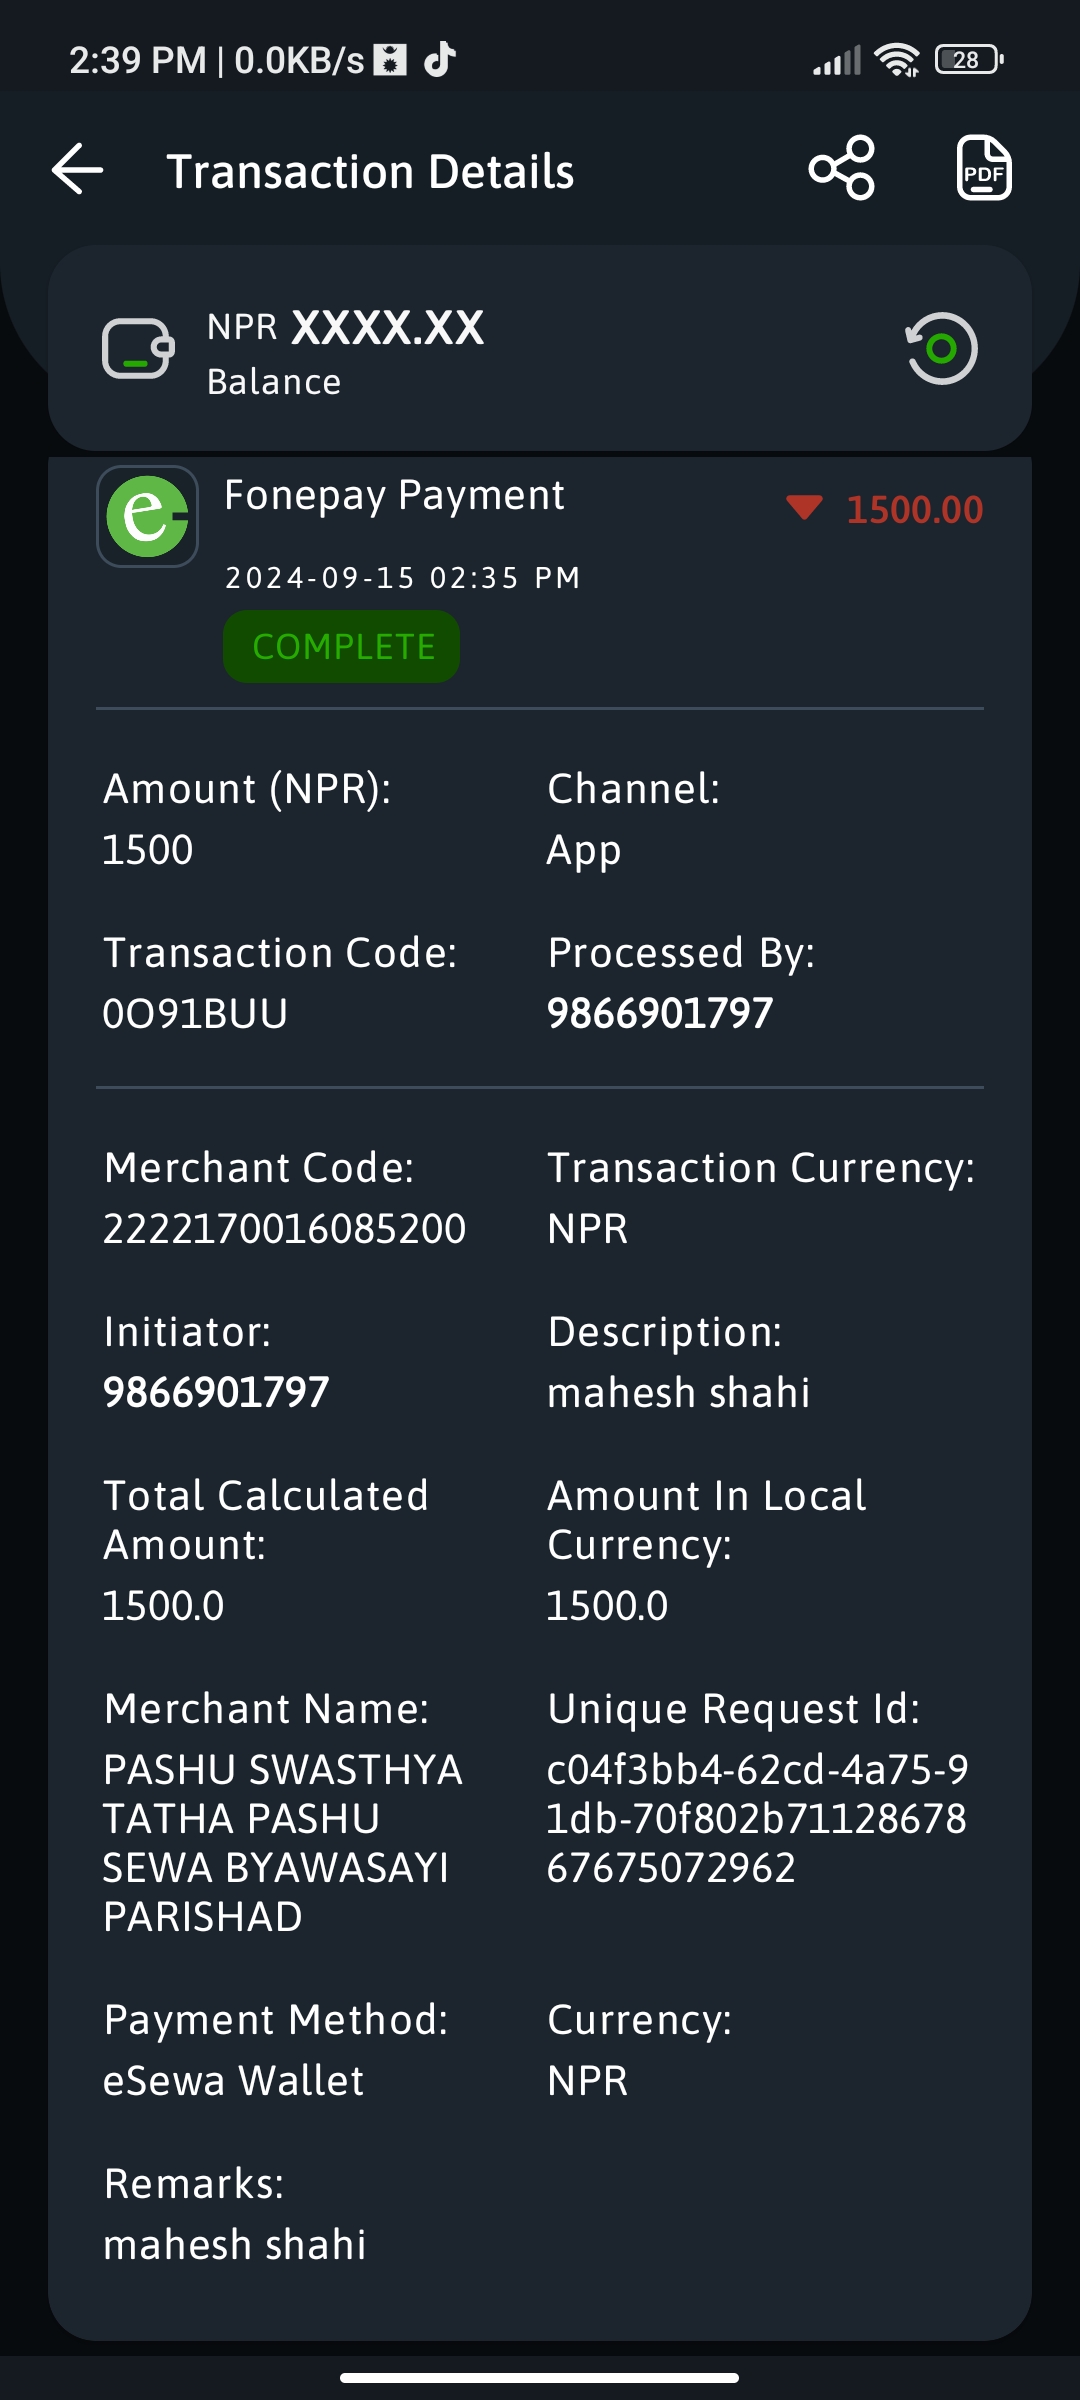Tap the Fonepay Payment heading

click(x=394, y=495)
